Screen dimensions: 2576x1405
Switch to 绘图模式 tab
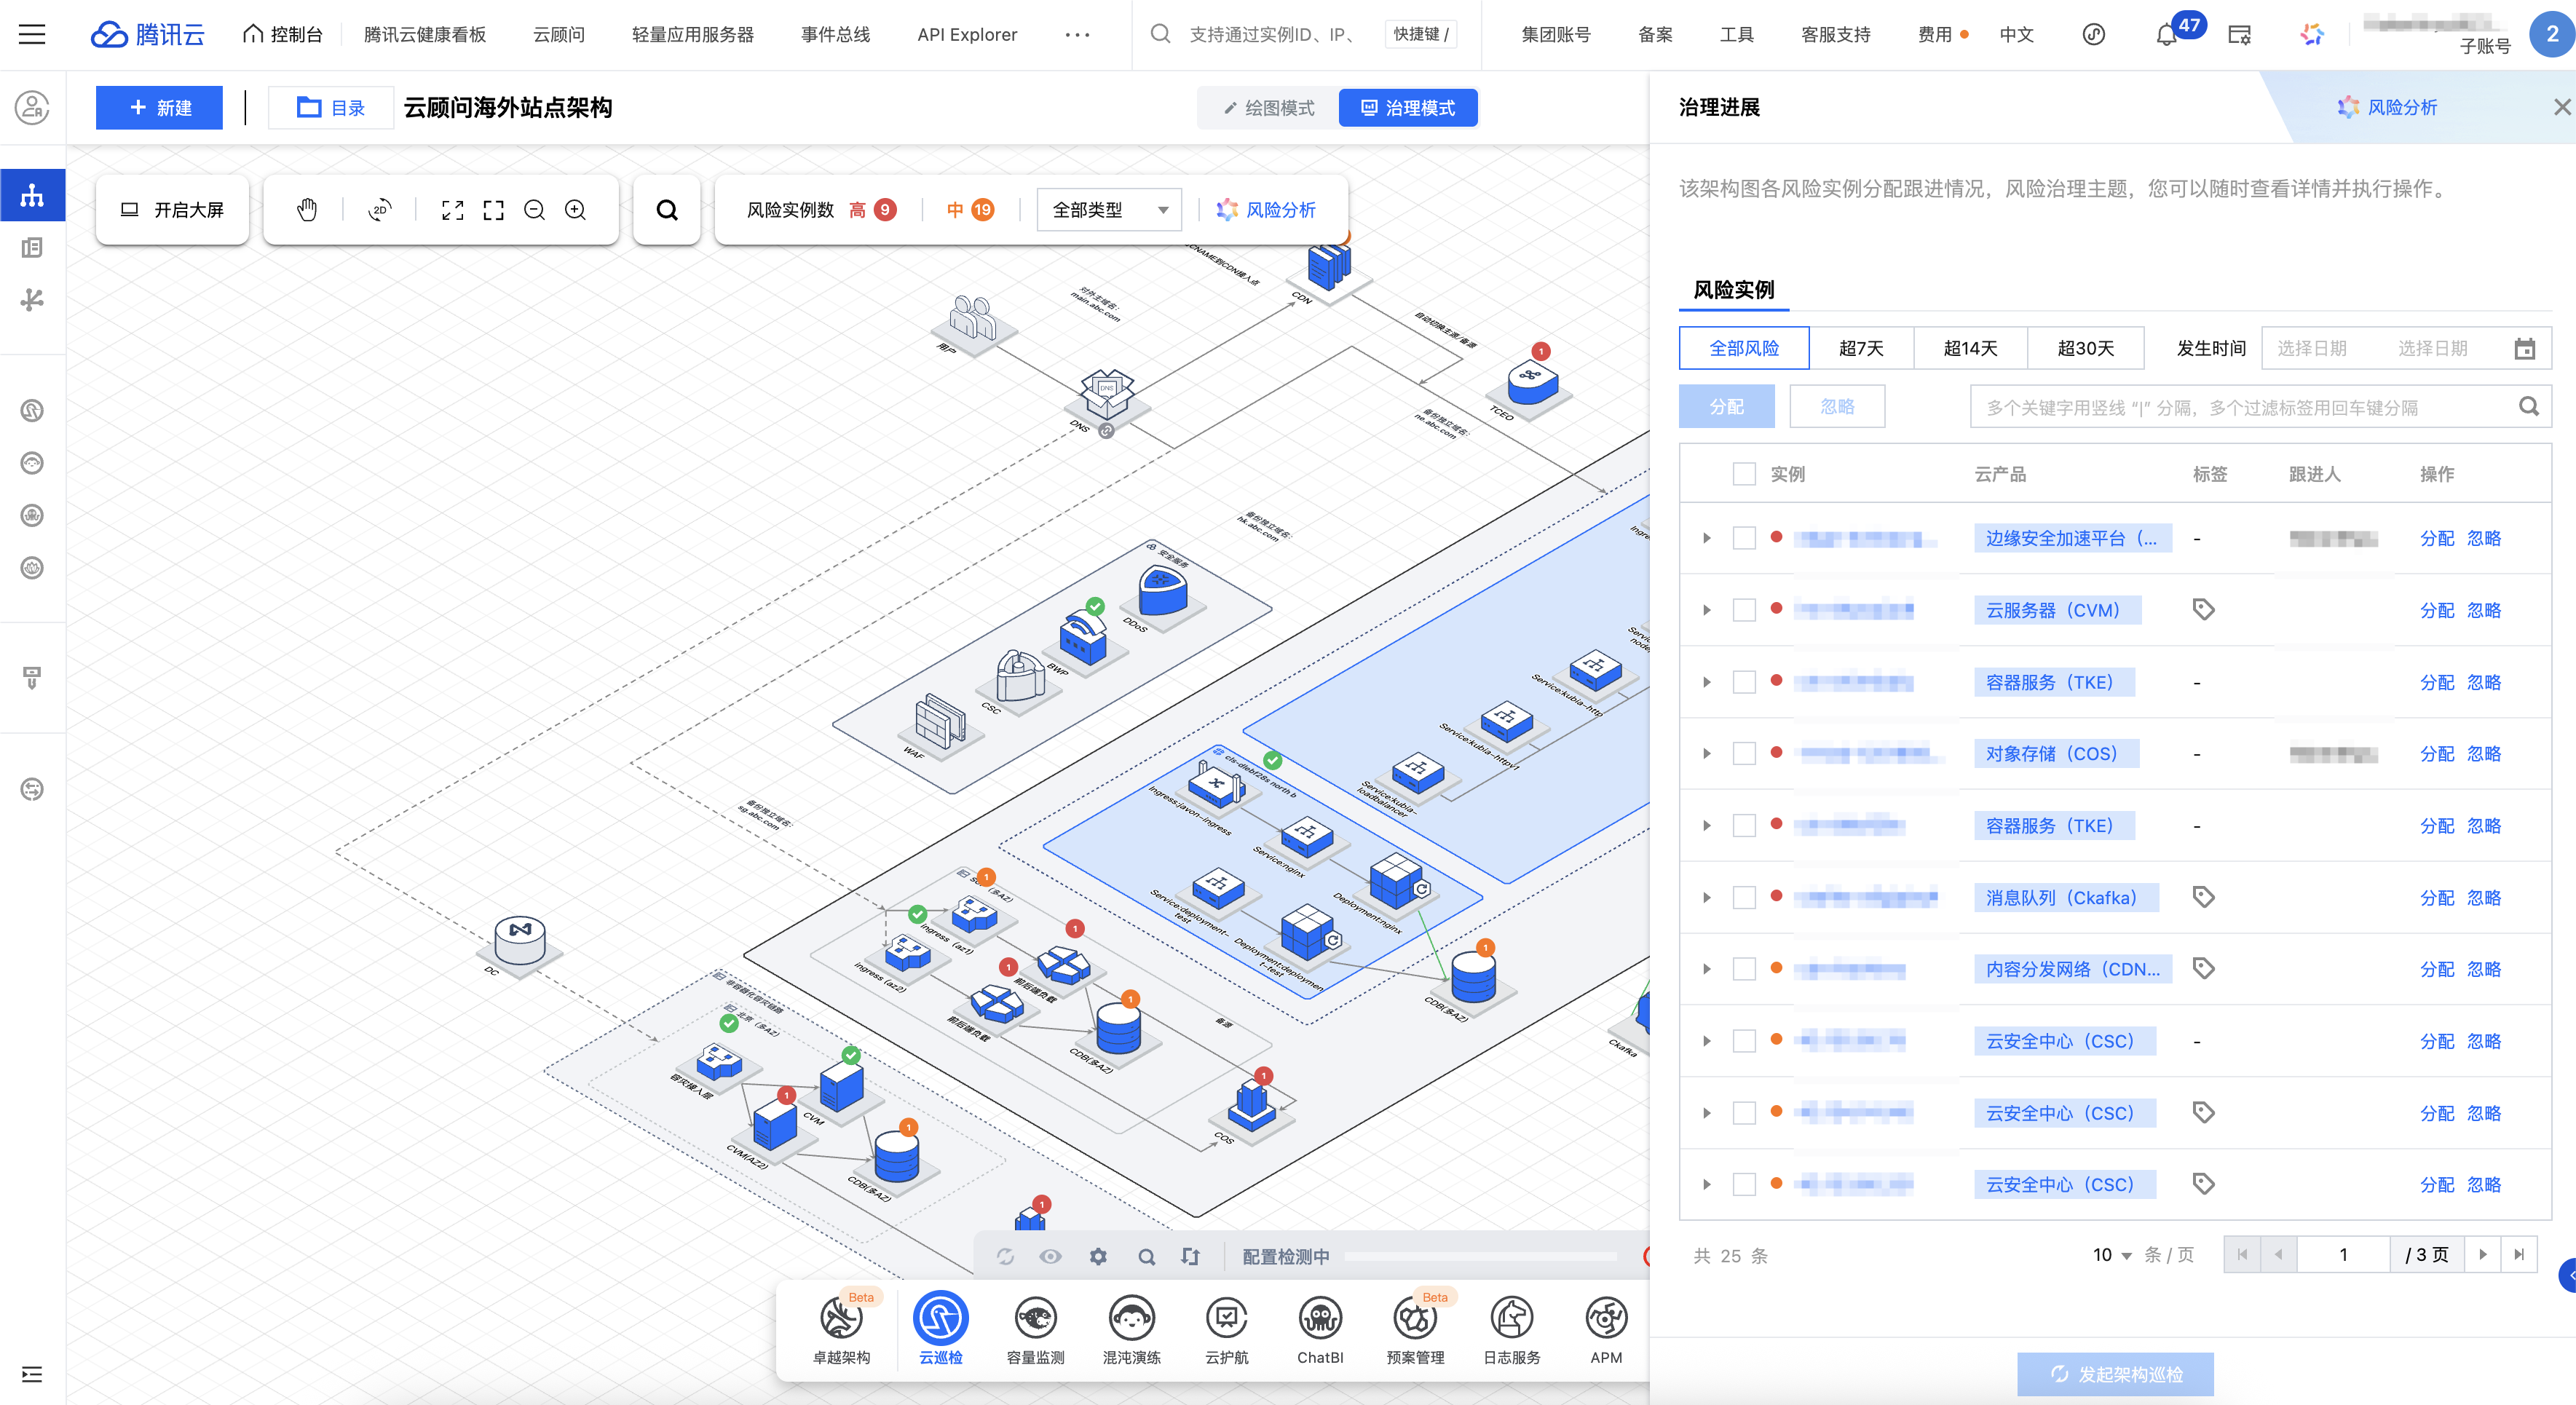1269,108
